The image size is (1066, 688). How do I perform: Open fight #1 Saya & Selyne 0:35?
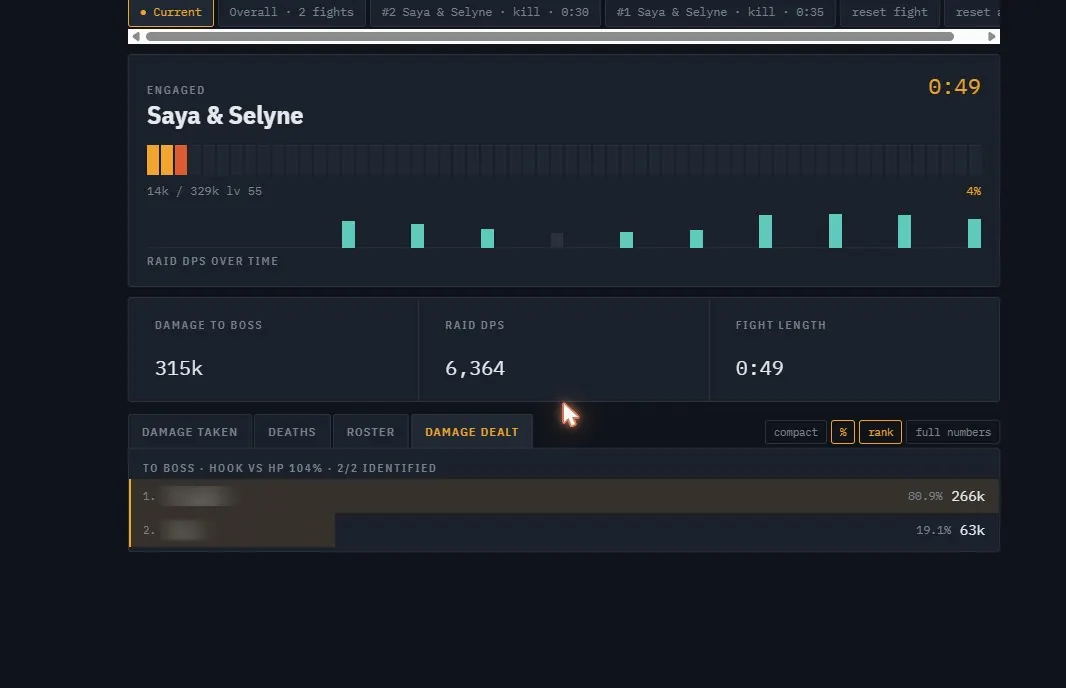[x=720, y=12]
